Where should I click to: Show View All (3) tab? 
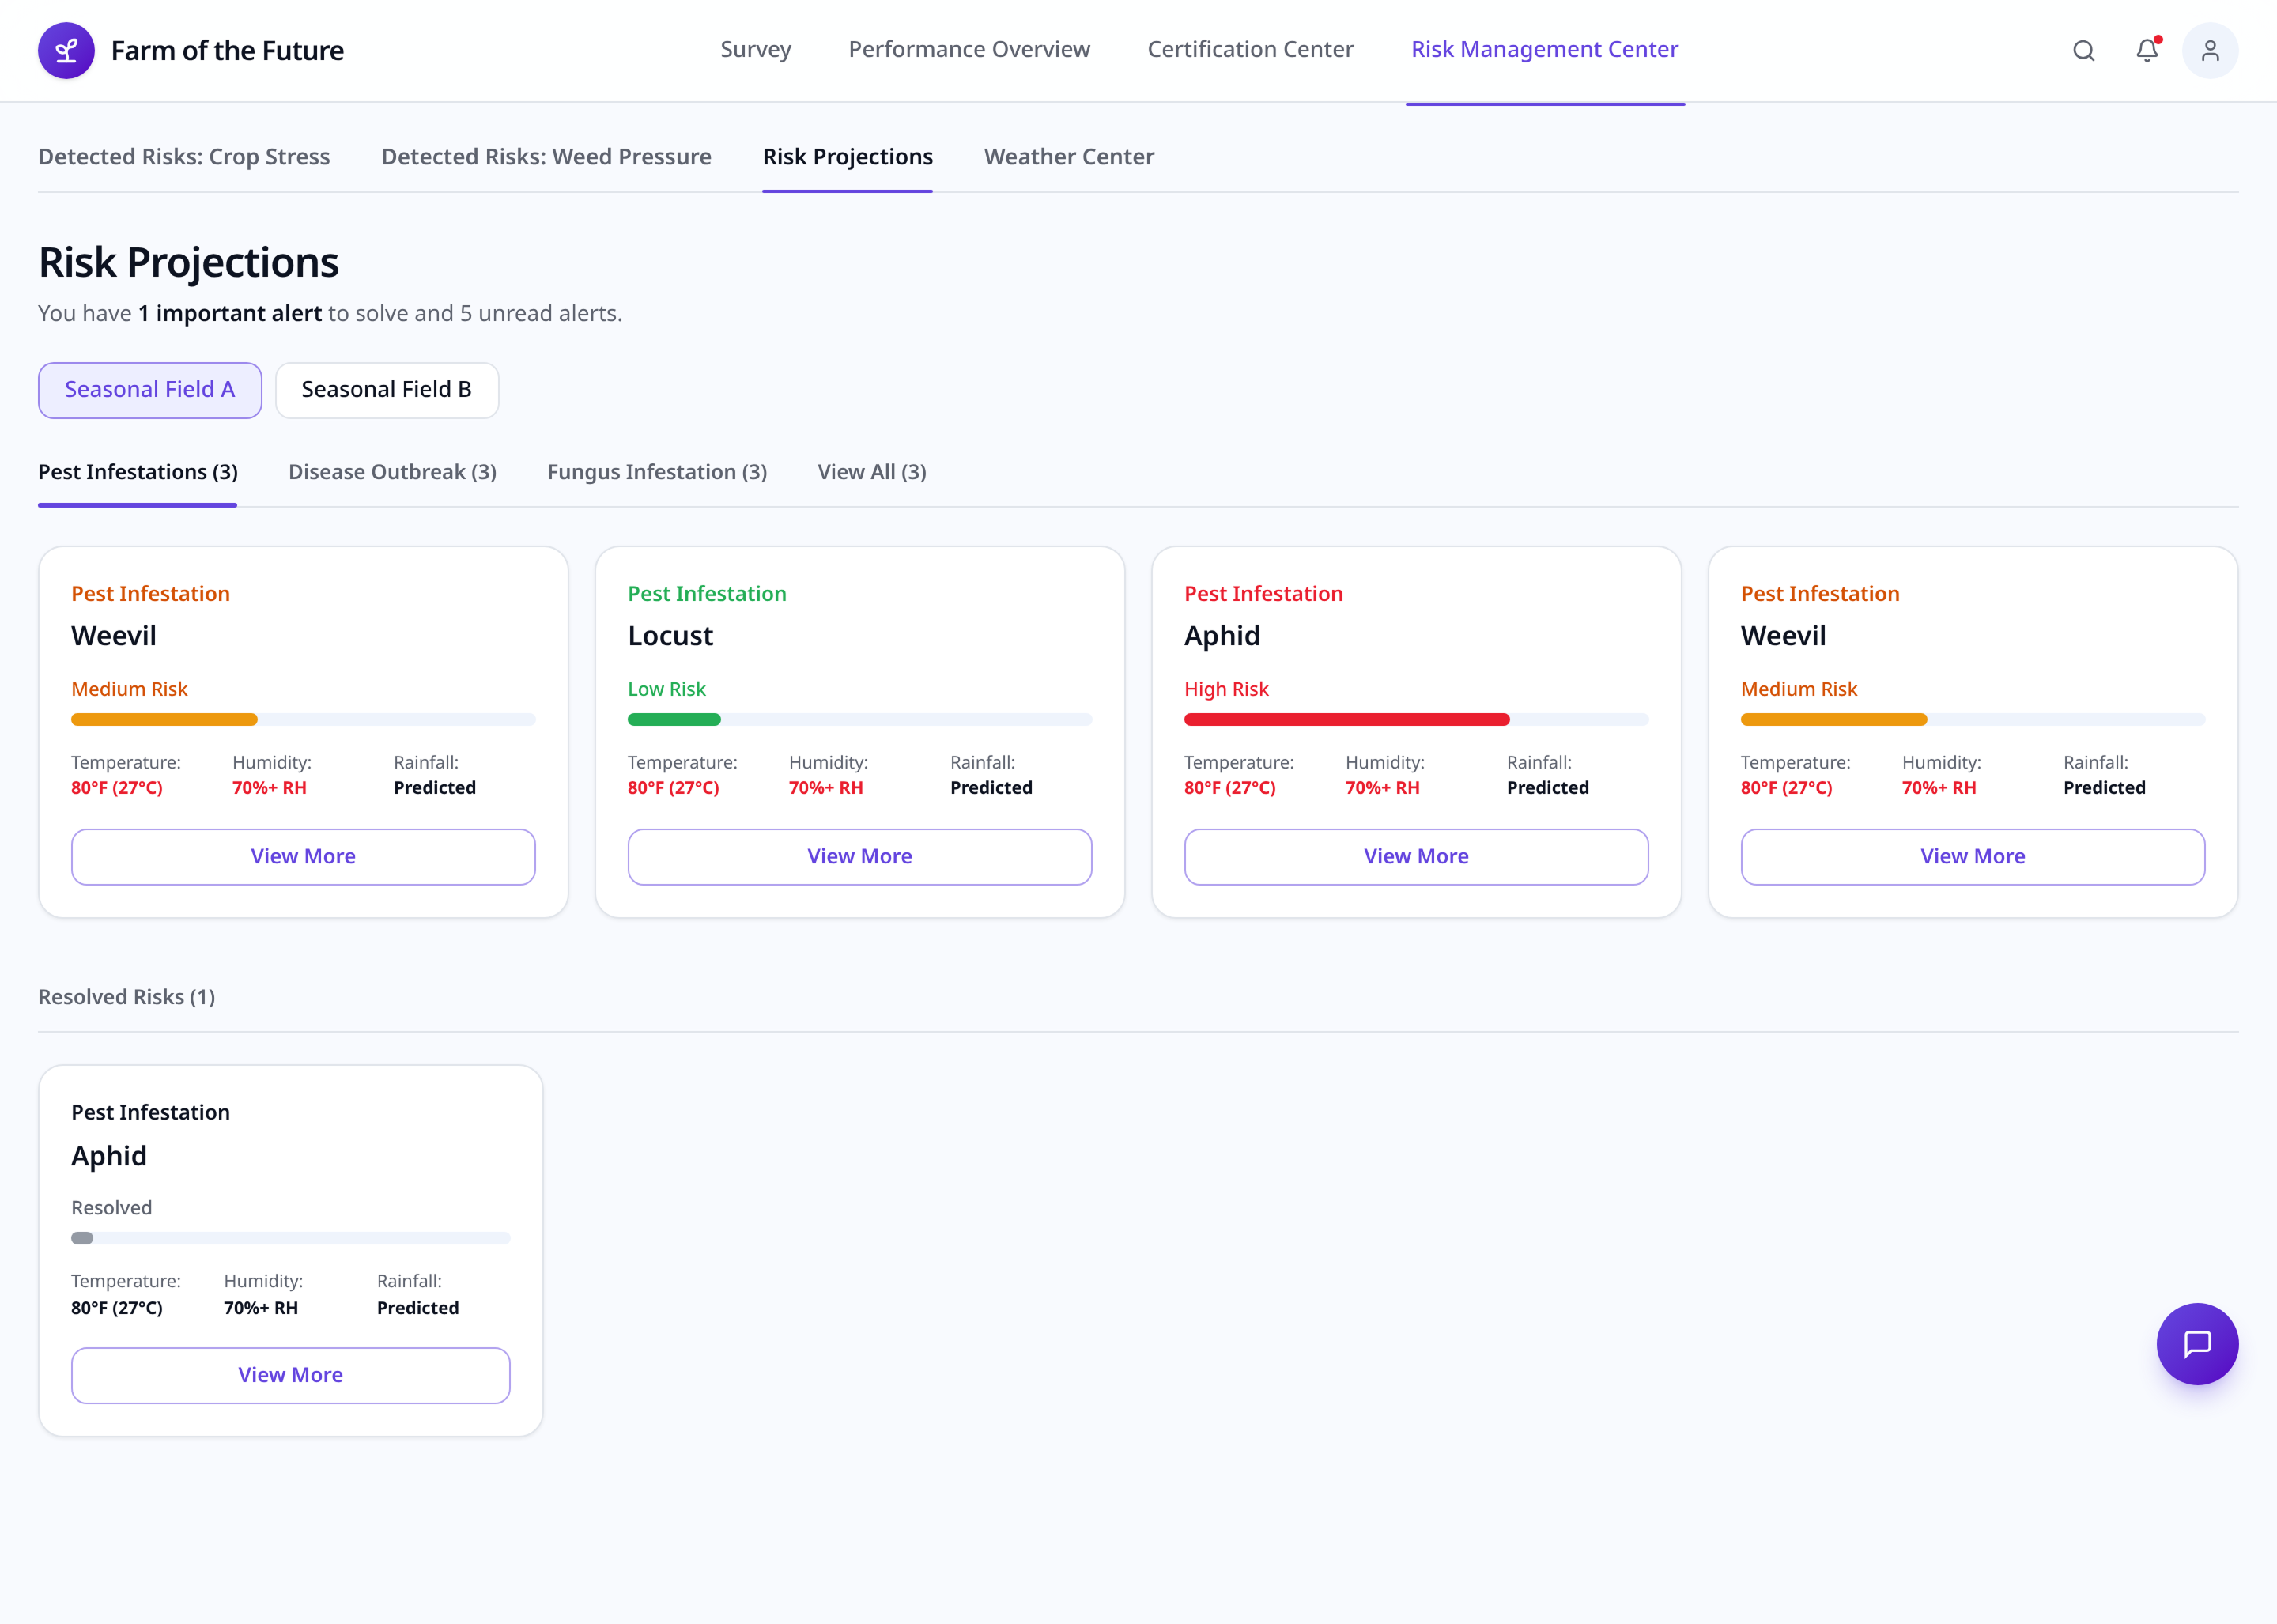(872, 472)
